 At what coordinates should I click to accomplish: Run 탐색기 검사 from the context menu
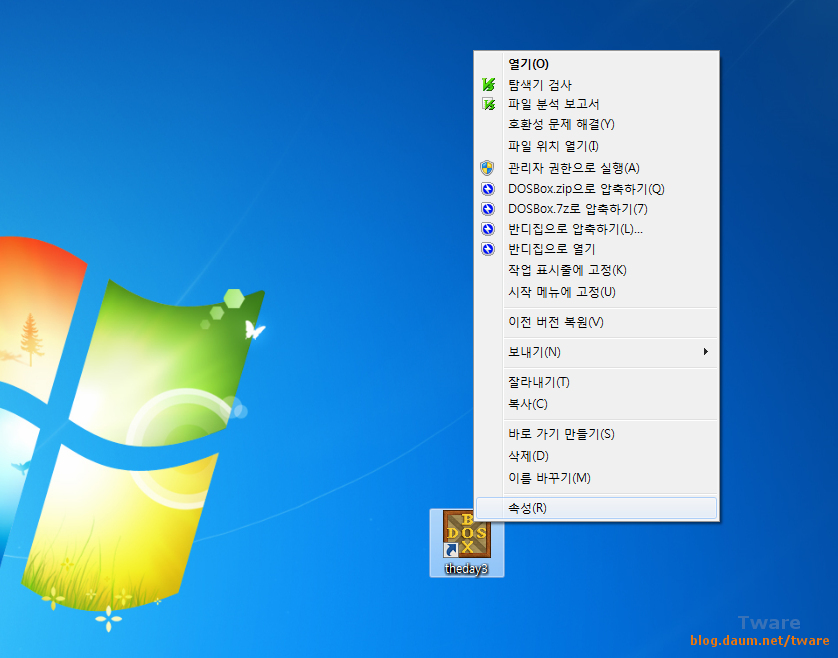click(596, 84)
